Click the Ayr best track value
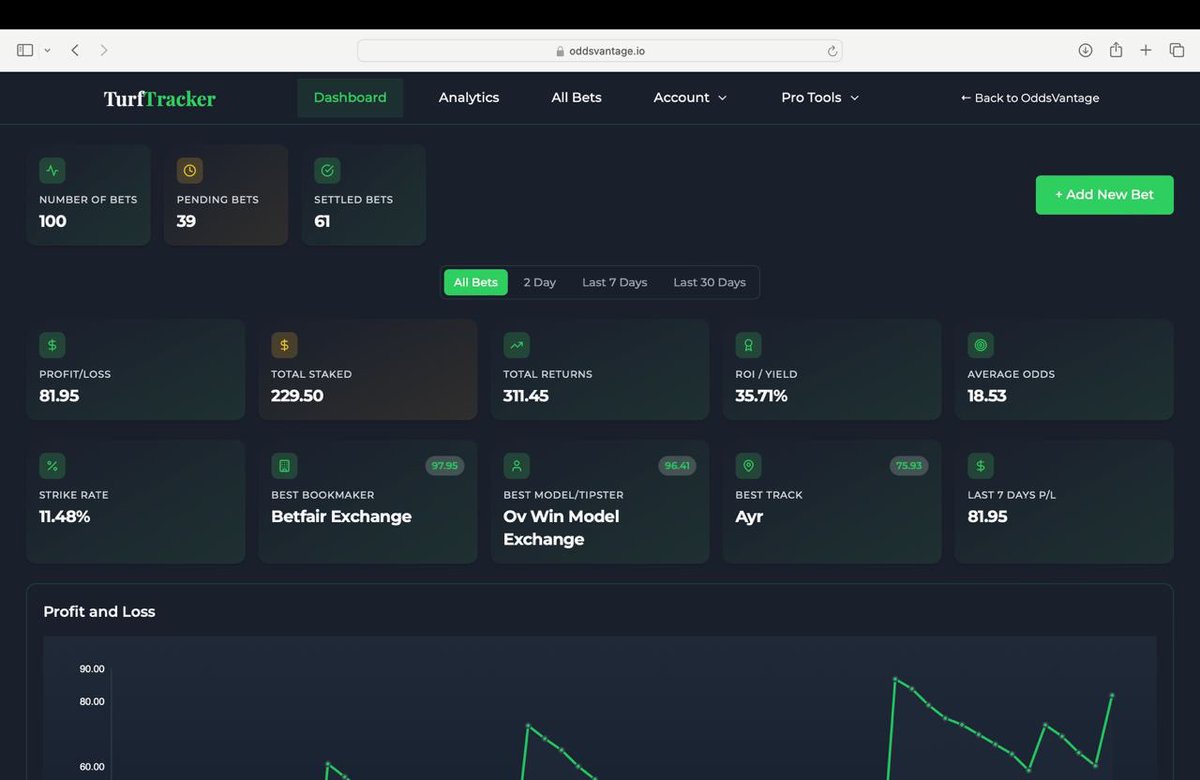1200x780 pixels. (749, 517)
